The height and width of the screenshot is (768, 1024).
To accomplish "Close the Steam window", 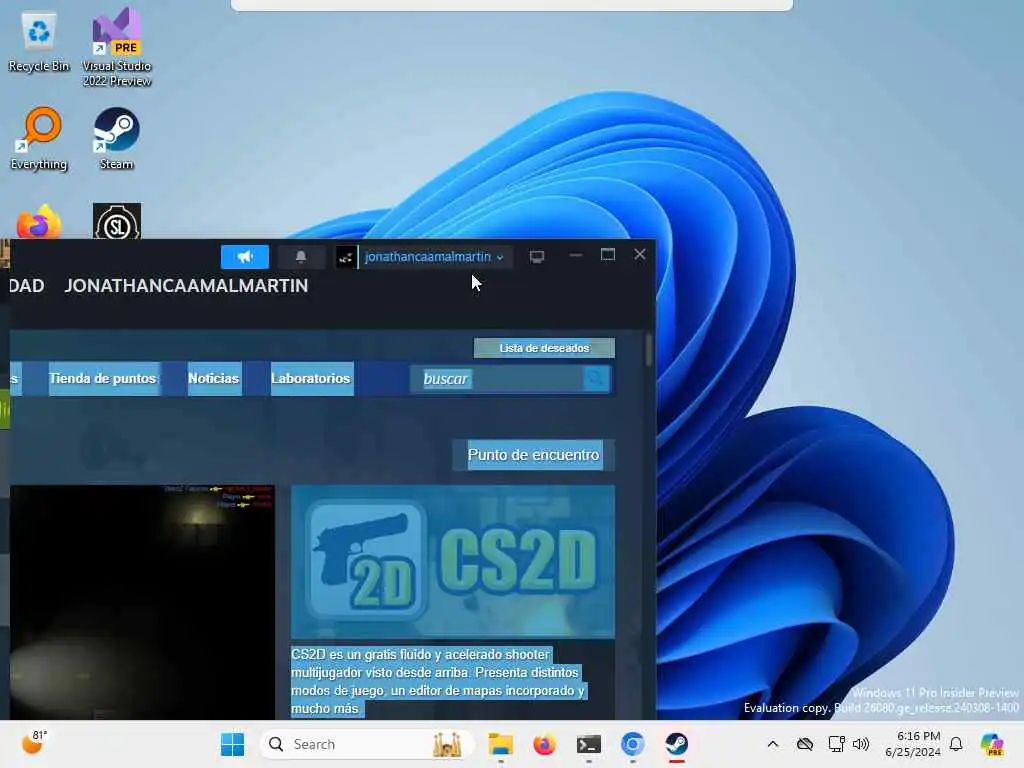I will tap(640, 255).
